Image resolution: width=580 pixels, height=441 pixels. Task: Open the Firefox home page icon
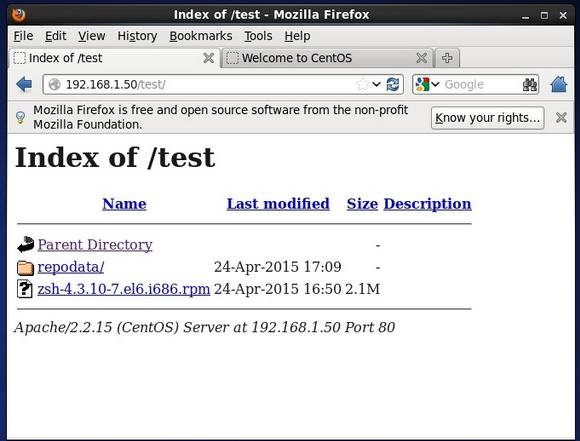[559, 84]
